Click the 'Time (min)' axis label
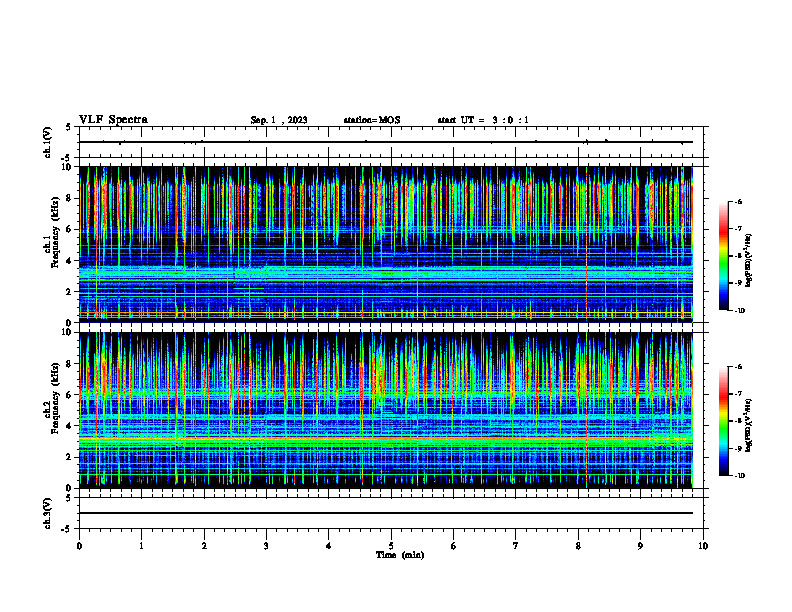 pos(400,555)
